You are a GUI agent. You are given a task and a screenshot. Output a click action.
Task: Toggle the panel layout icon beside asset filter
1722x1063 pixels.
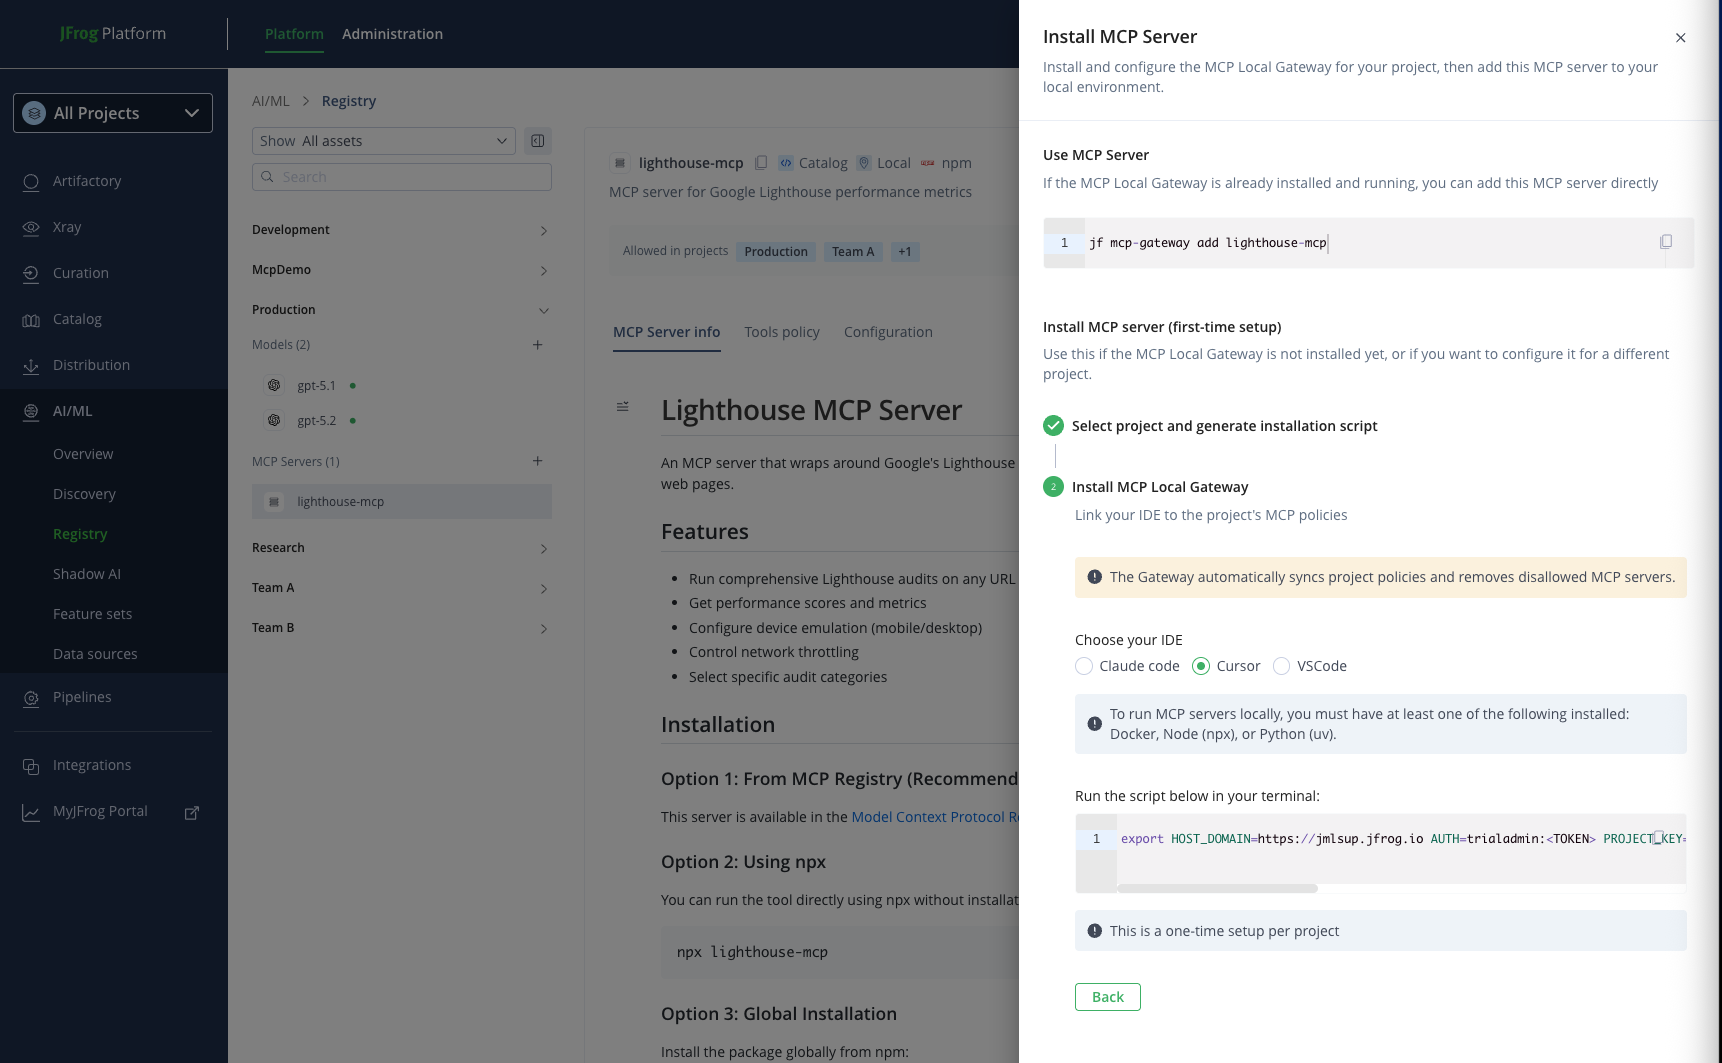[x=538, y=141]
